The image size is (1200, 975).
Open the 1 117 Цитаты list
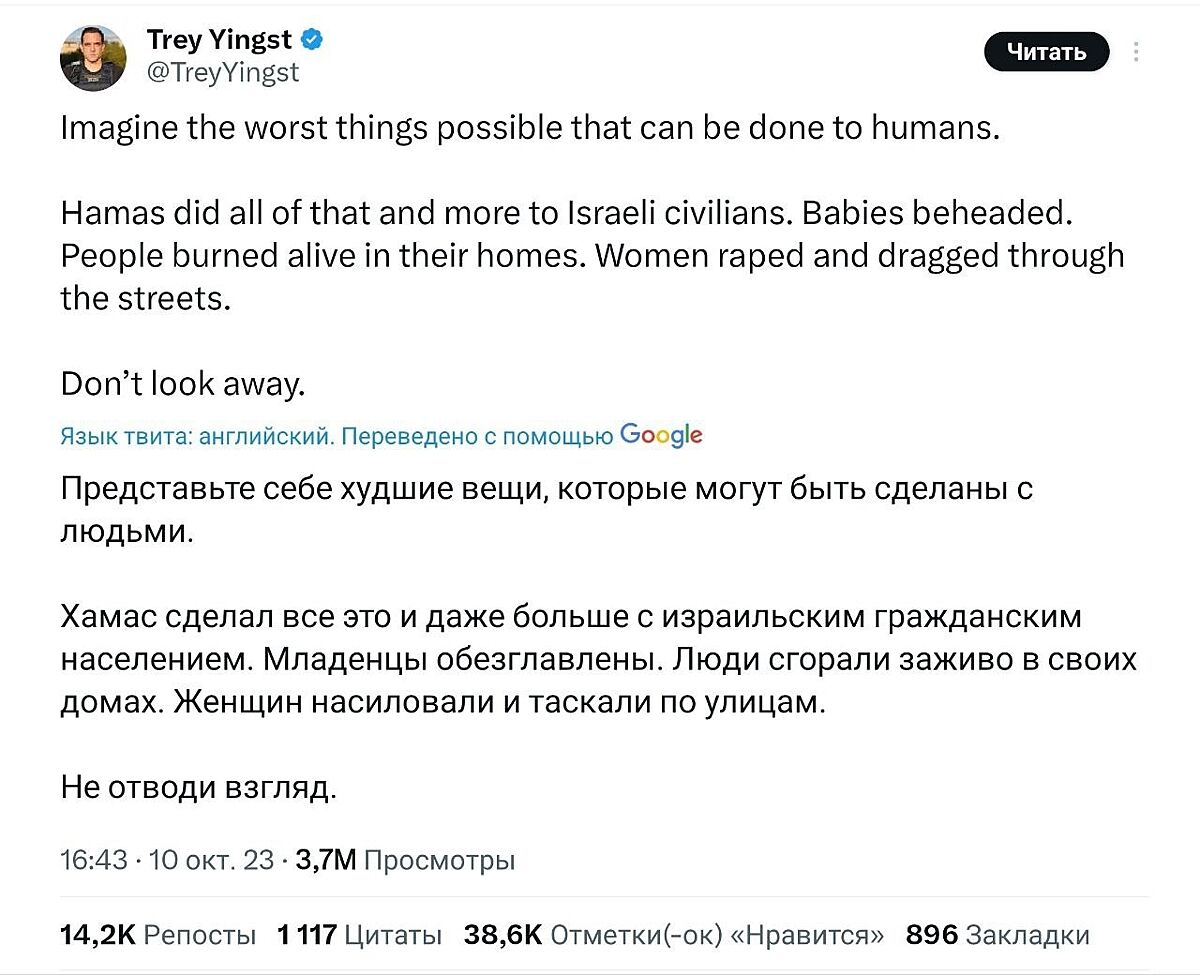coord(359,935)
